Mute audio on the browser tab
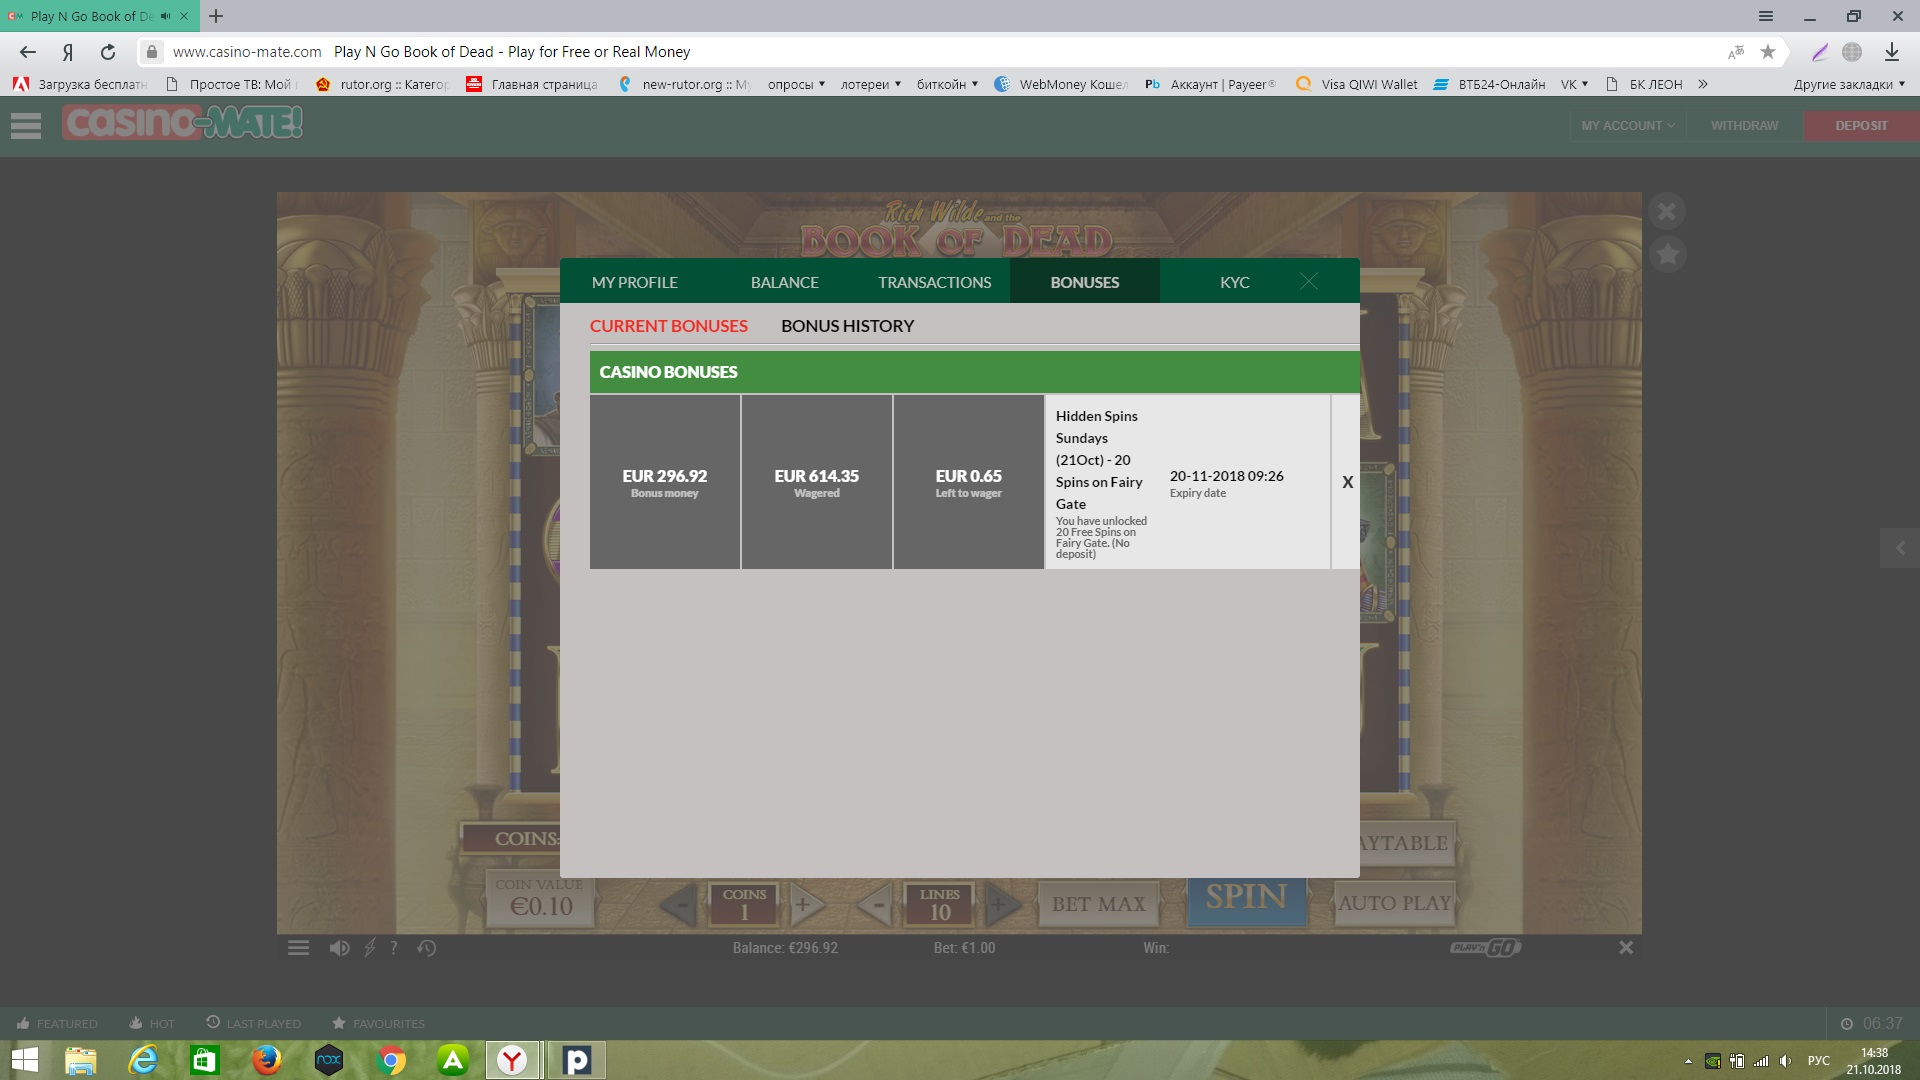Image resolution: width=1920 pixels, height=1080 pixels. coord(165,16)
